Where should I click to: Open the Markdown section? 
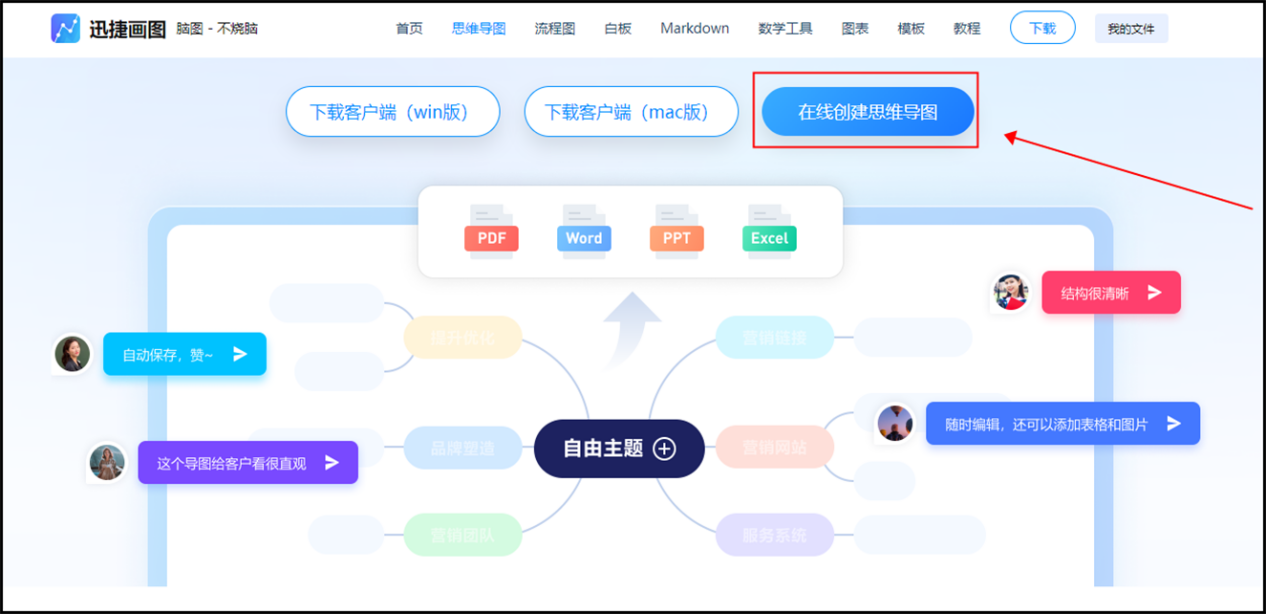point(694,28)
